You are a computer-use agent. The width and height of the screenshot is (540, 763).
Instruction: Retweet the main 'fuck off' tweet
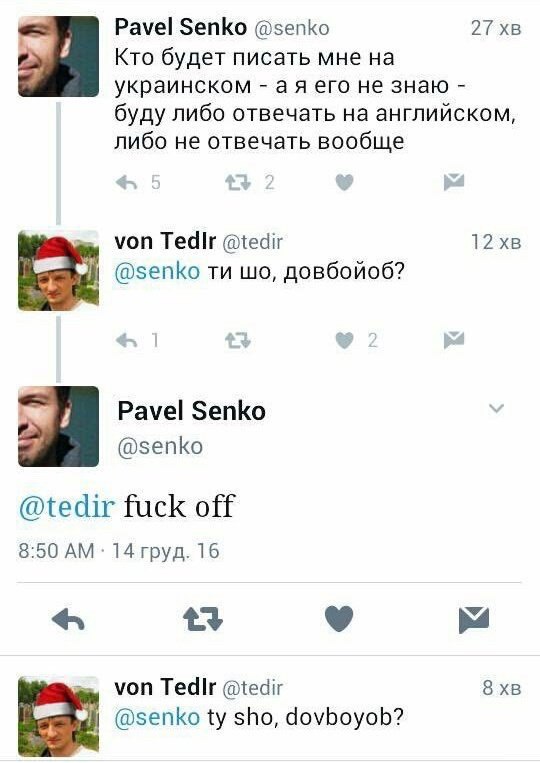pos(203,620)
